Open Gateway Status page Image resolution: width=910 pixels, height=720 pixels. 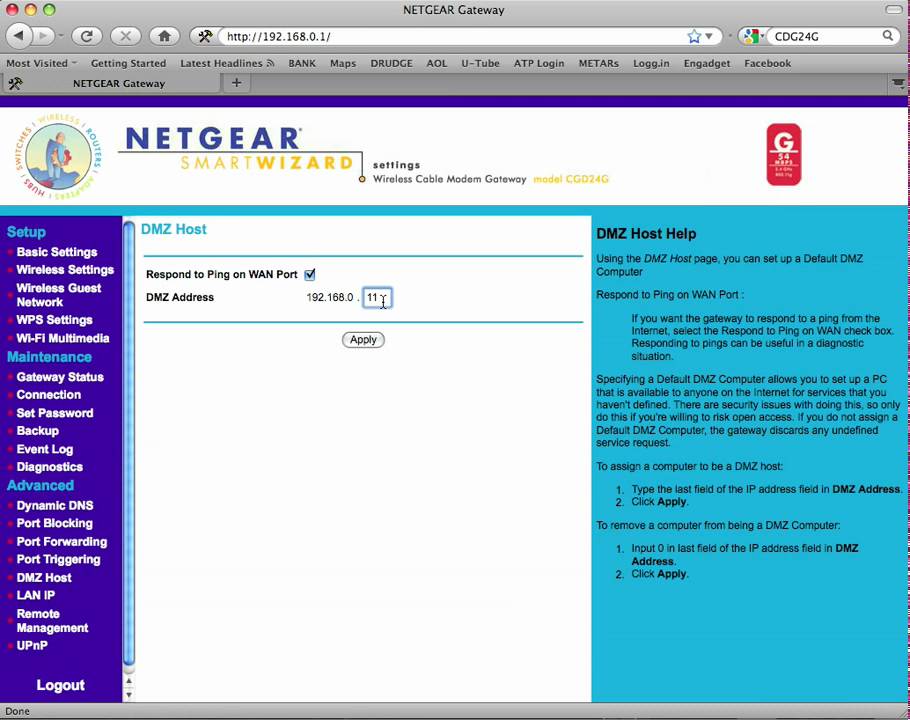click(x=60, y=377)
